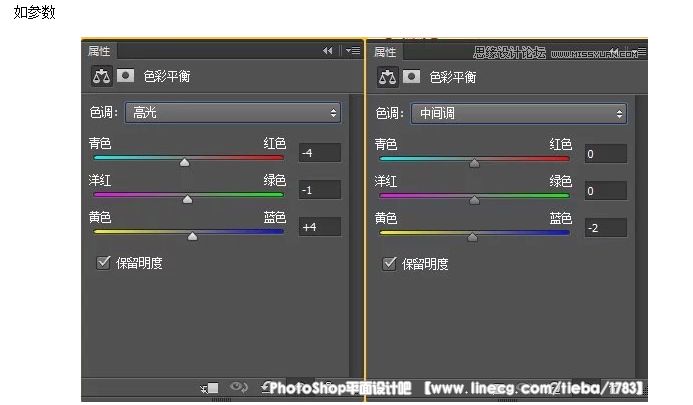The image size is (693, 405).
Task: Click the 黄色-蓝色 slider handle in the 中间调 panel
Action: [472, 237]
